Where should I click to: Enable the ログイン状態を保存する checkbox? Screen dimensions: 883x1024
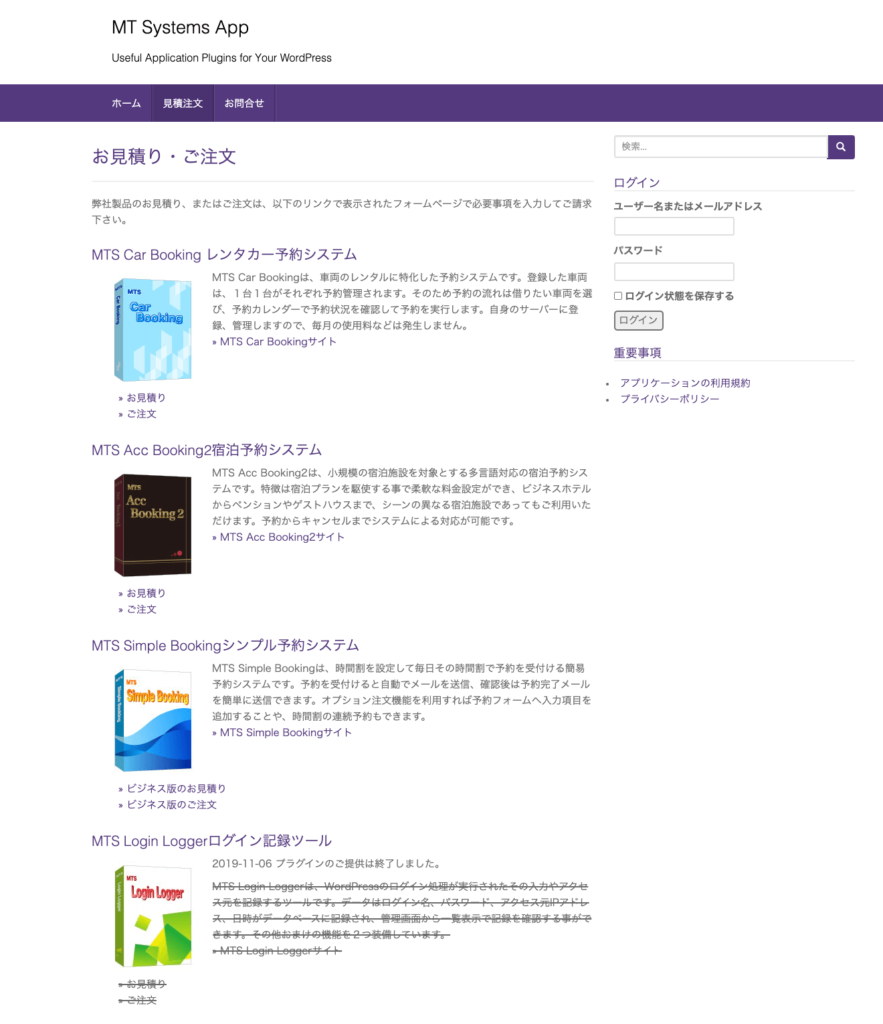click(618, 296)
